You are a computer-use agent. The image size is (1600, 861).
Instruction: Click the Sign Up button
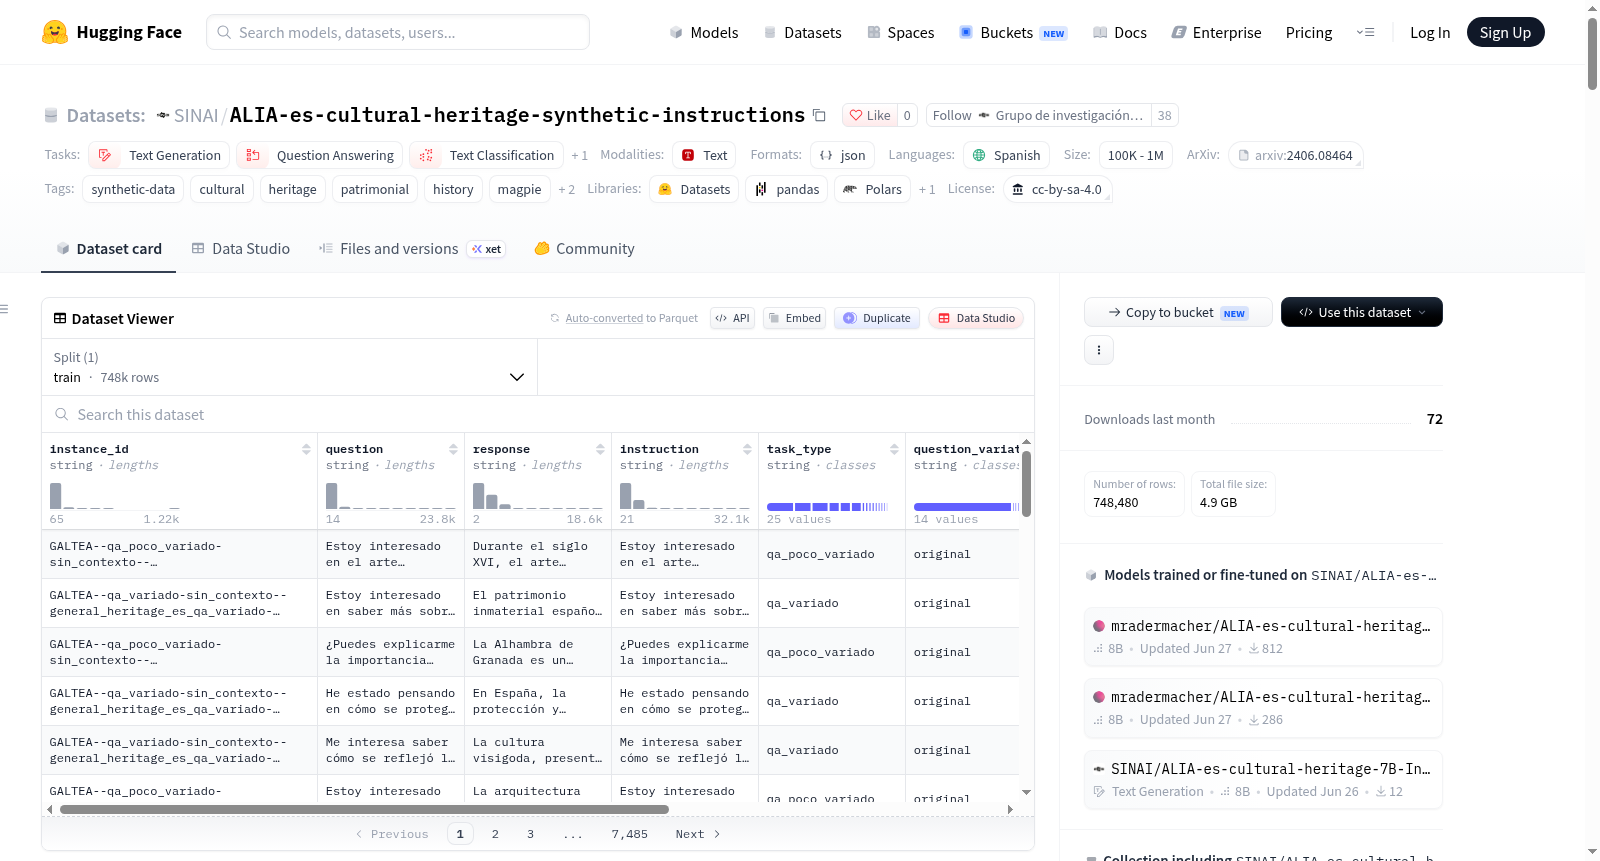[x=1505, y=32]
